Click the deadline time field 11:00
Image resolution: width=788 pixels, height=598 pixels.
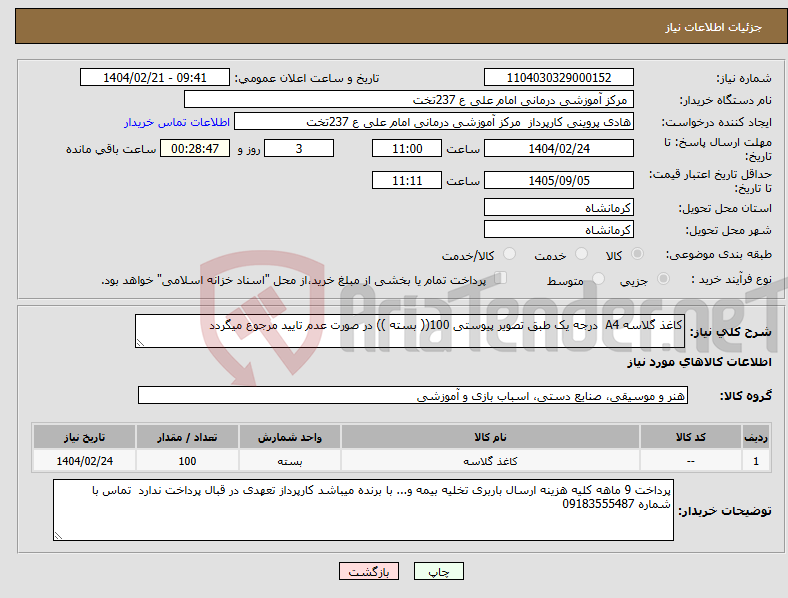[x=407, y=149]
